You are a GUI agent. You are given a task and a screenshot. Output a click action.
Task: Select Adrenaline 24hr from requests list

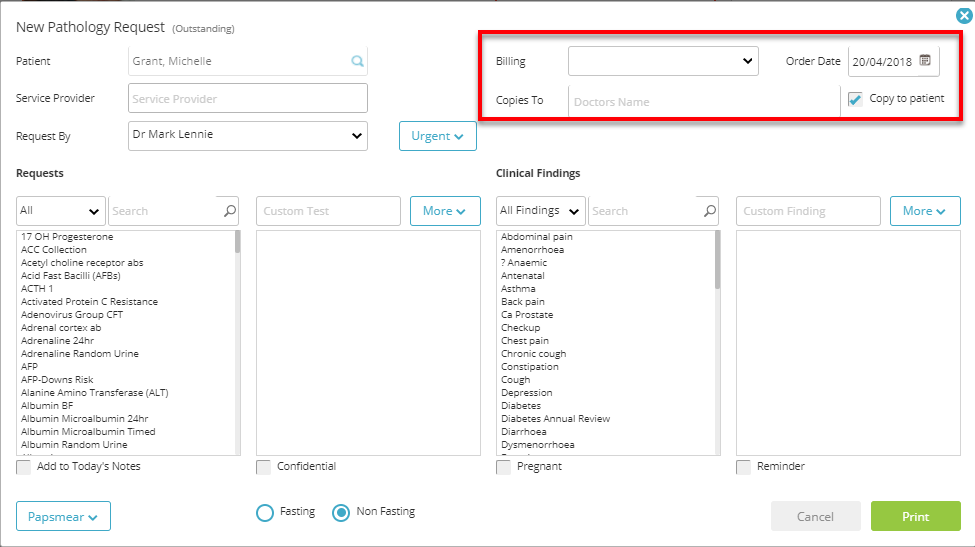coord(58,341)
